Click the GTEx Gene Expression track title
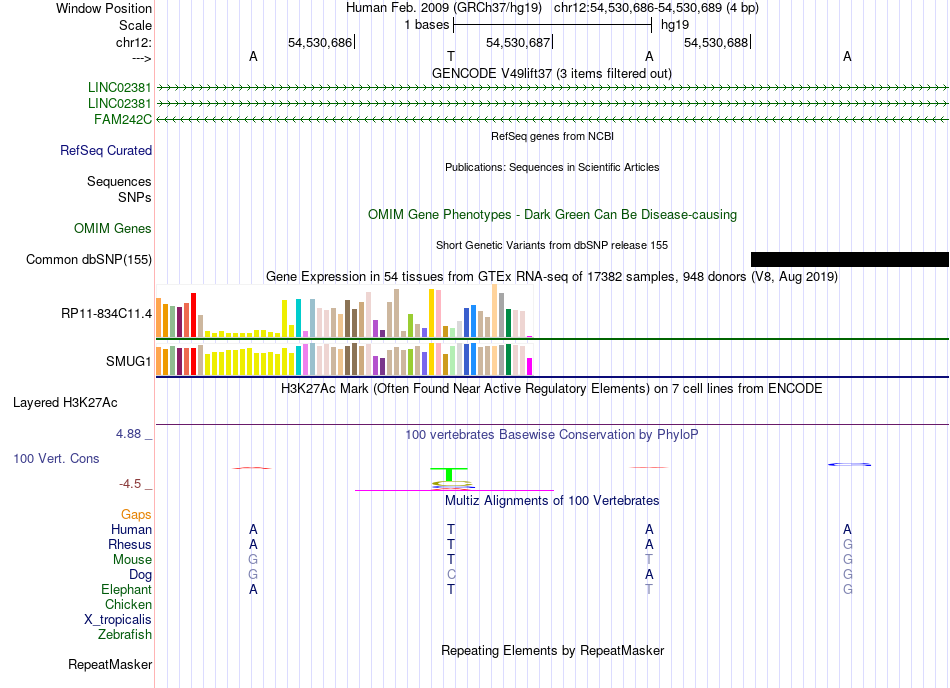 [551, 277]
